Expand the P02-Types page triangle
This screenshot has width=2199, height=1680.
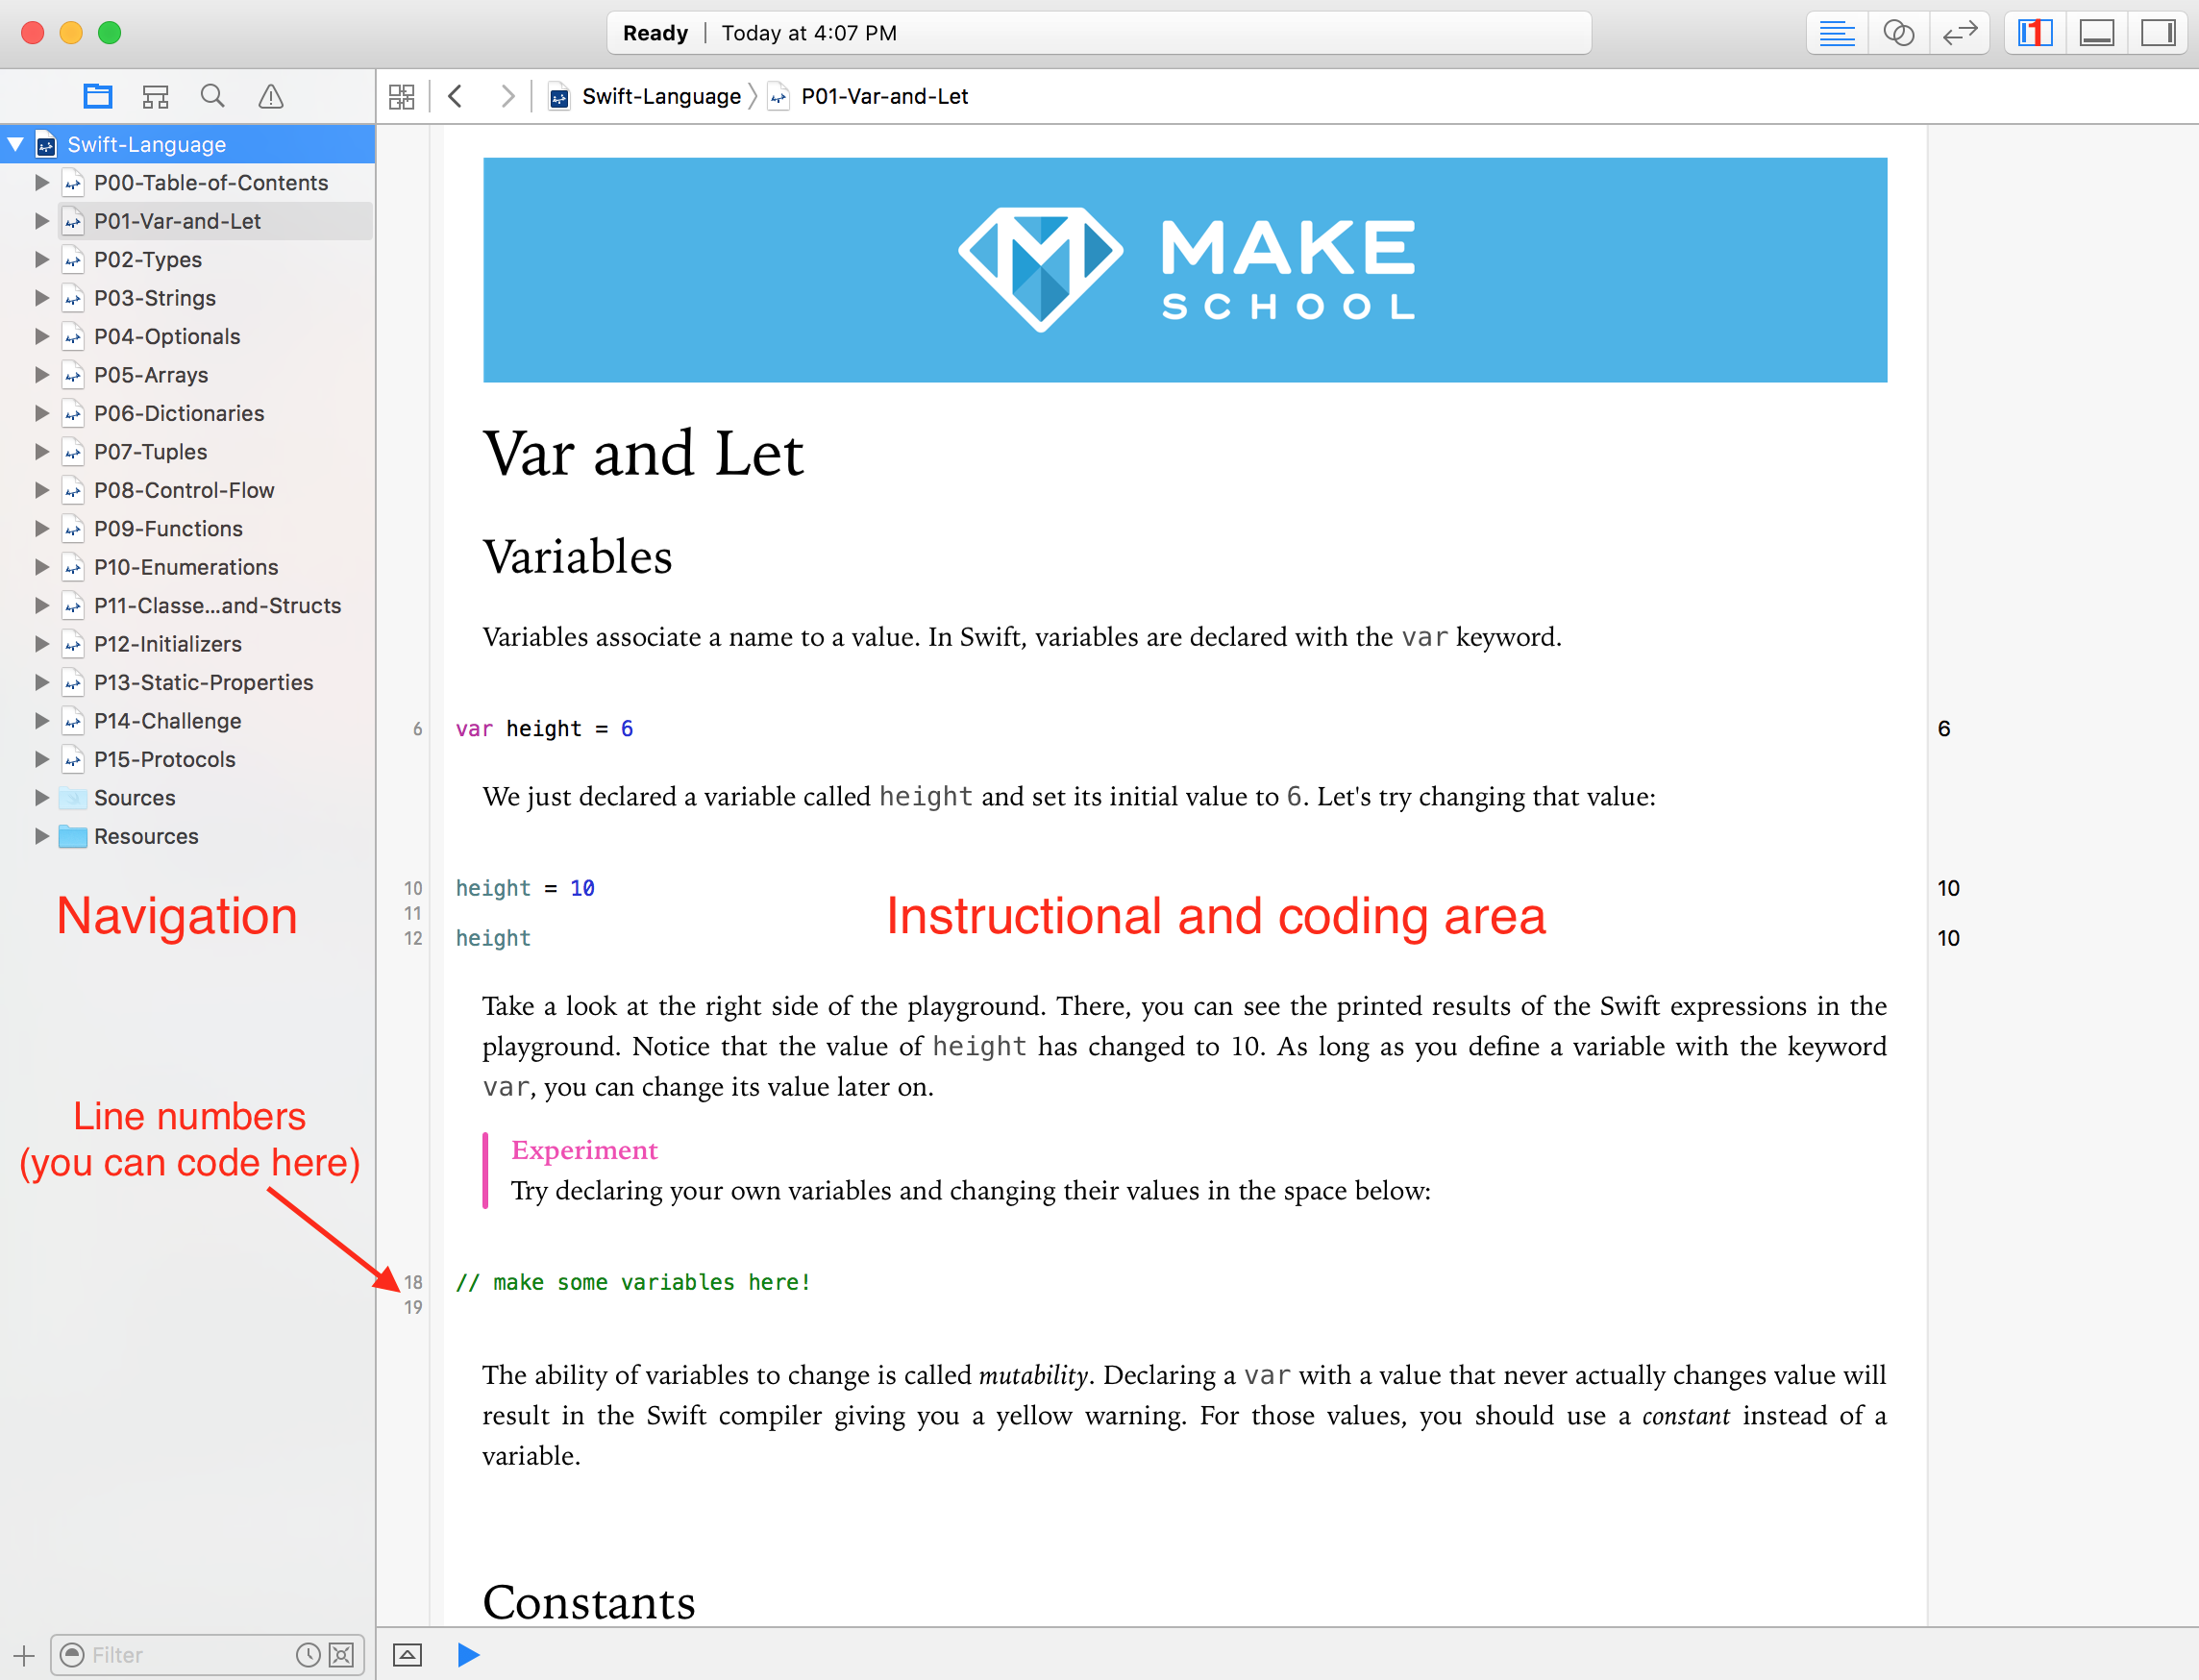coord(41,259)
